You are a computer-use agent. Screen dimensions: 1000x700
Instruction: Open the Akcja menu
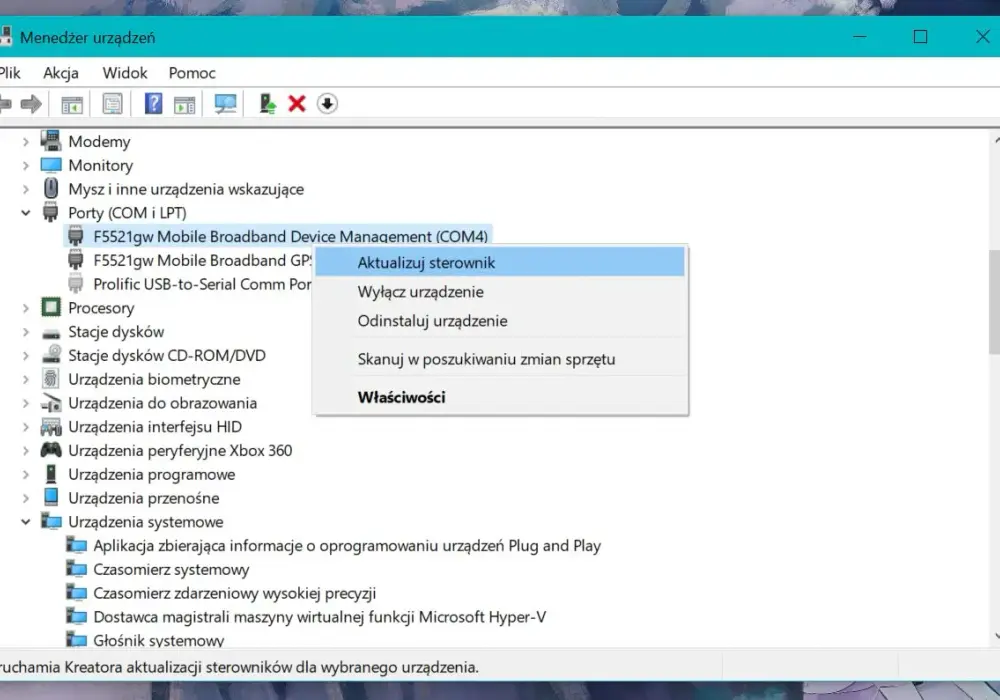pos(61,73)
